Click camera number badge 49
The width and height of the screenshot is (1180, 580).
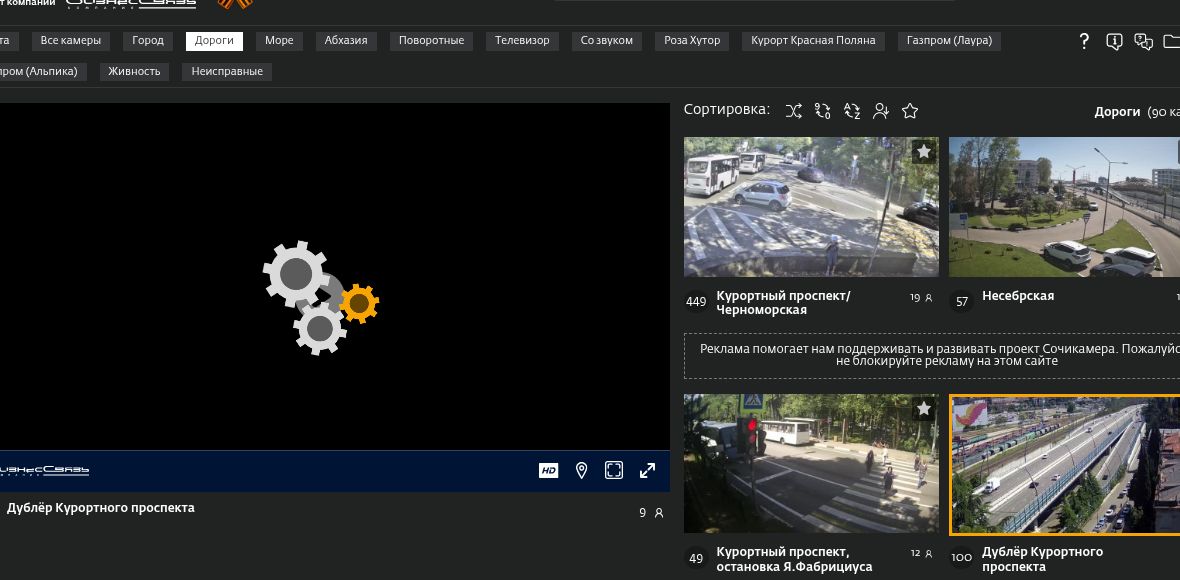coord(696,558)
